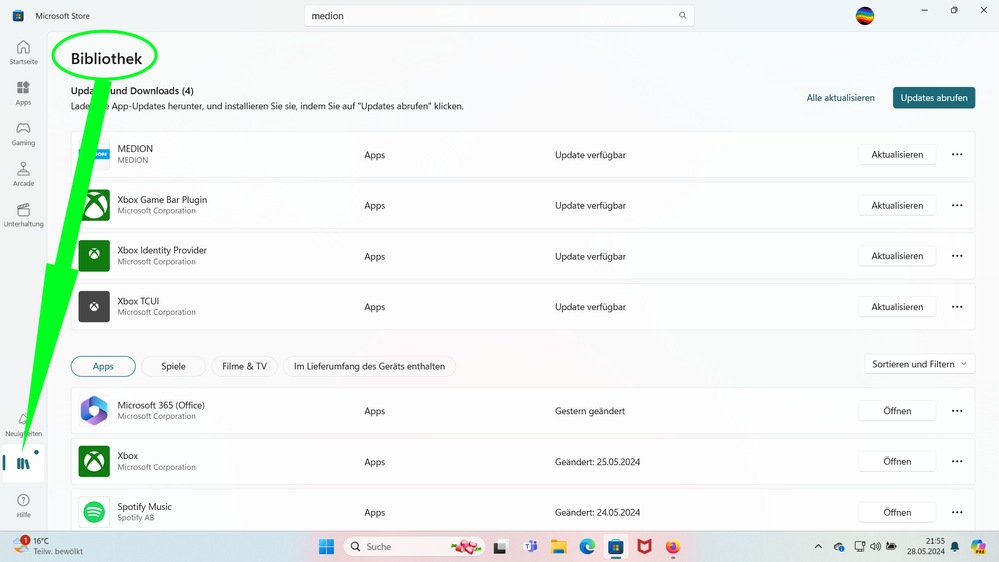Viewport: 999px width, 562px height.
Task: Click the Xbox Identity Provider title
Action: pos(162,250)
